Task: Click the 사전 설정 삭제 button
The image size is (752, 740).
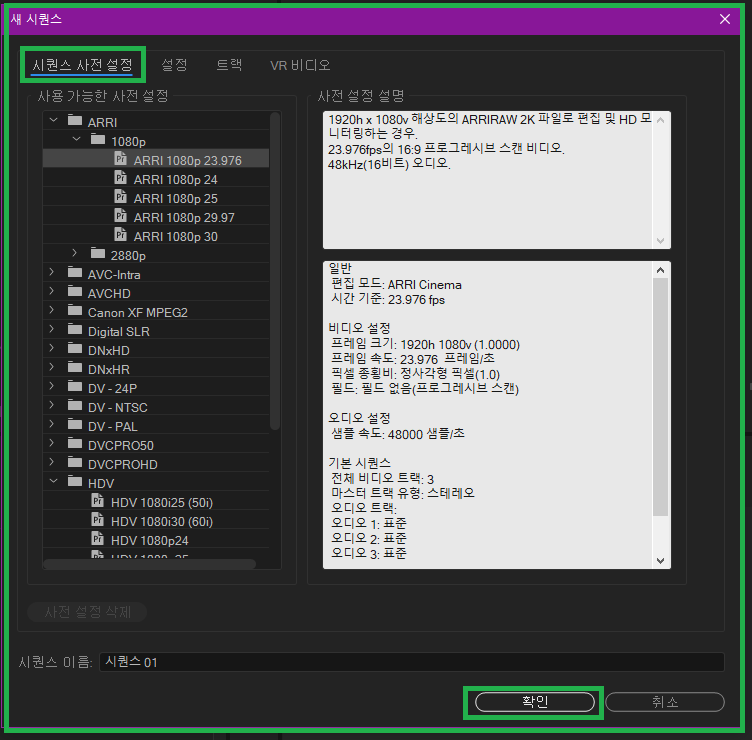Action: (87, 612)
